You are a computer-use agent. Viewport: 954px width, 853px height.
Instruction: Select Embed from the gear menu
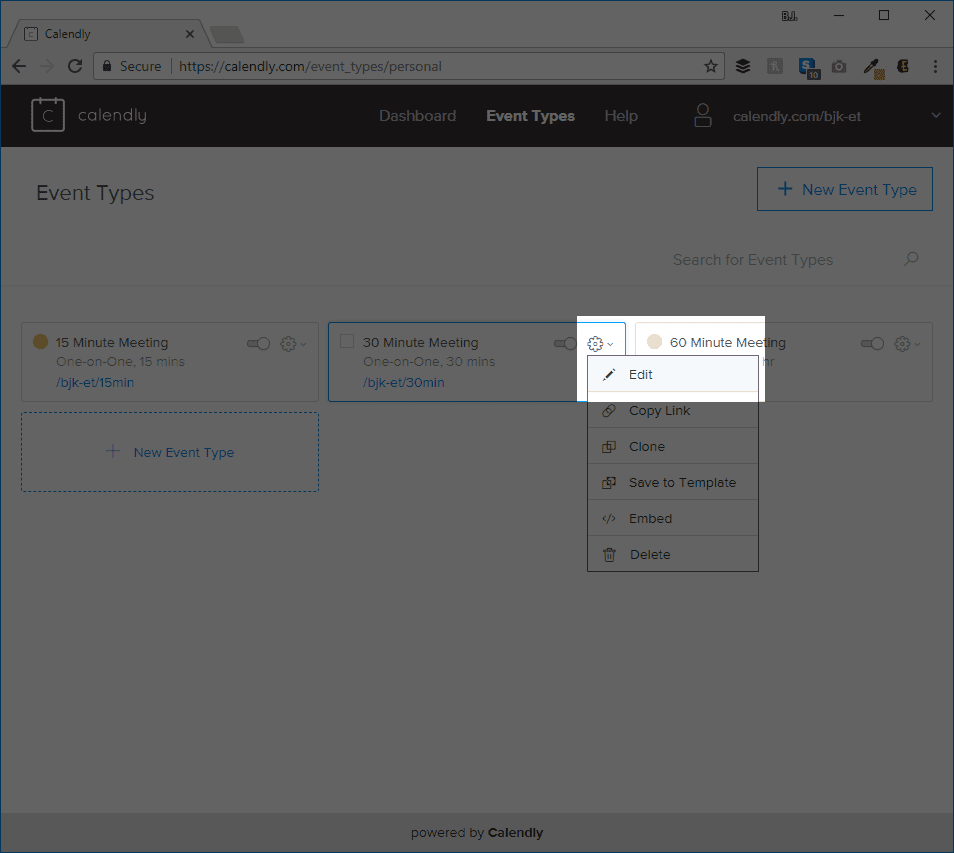tap(673, 518)
